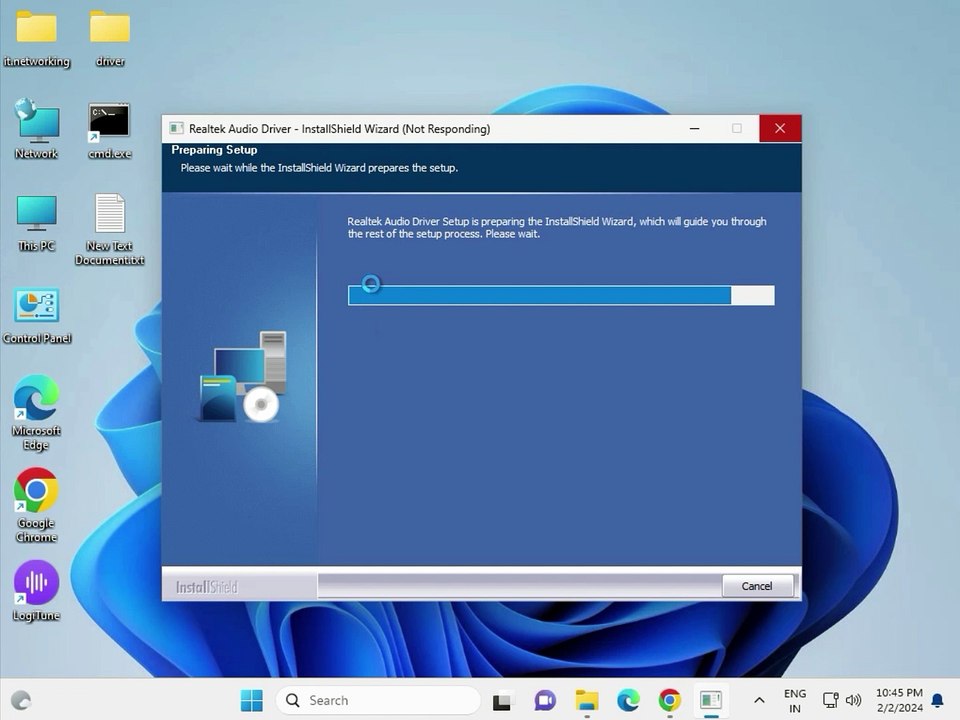
Task: Select the This PC desktop icon
Action: pyautogui.click(x=36, y=223)
